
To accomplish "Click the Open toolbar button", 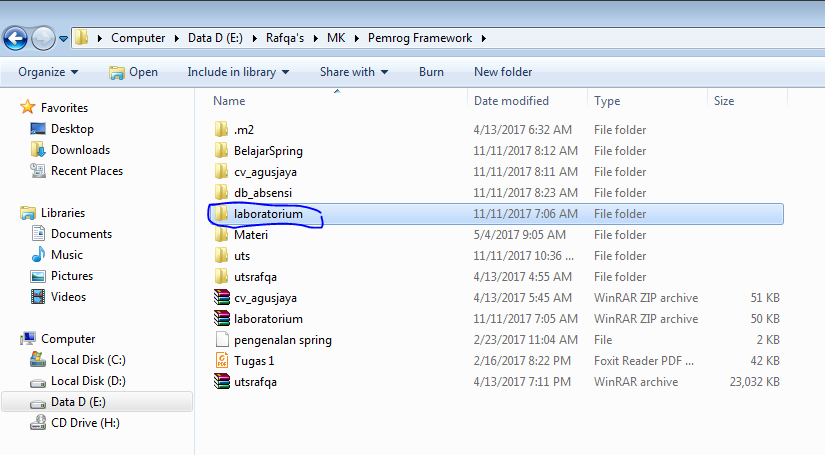I will click(133, 72).
